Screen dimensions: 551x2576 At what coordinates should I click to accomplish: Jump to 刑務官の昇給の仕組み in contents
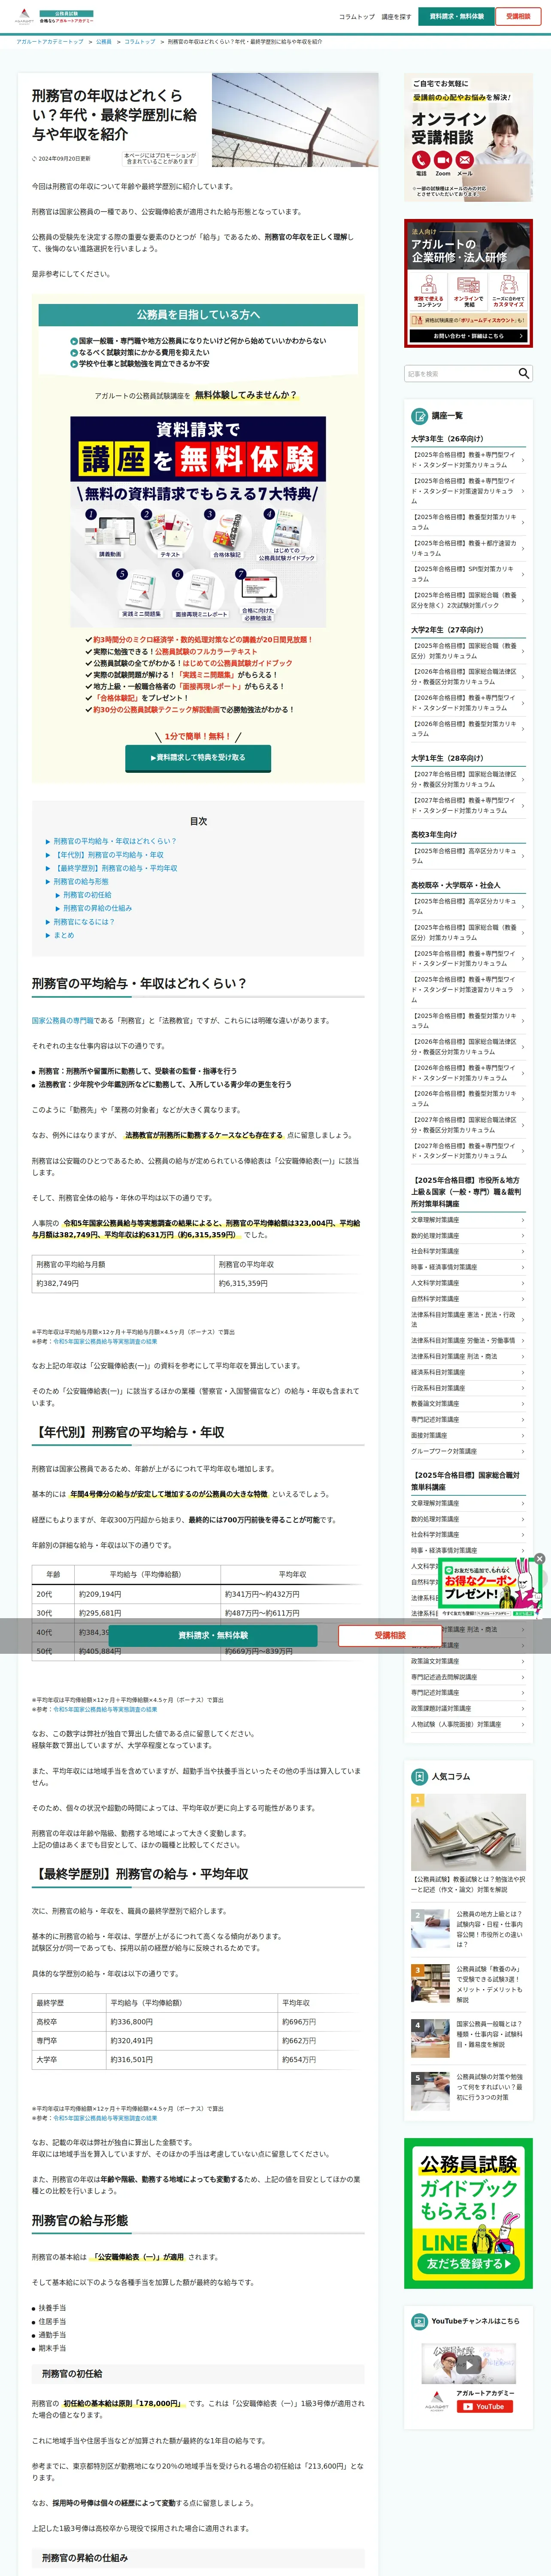tap(97, 908)
